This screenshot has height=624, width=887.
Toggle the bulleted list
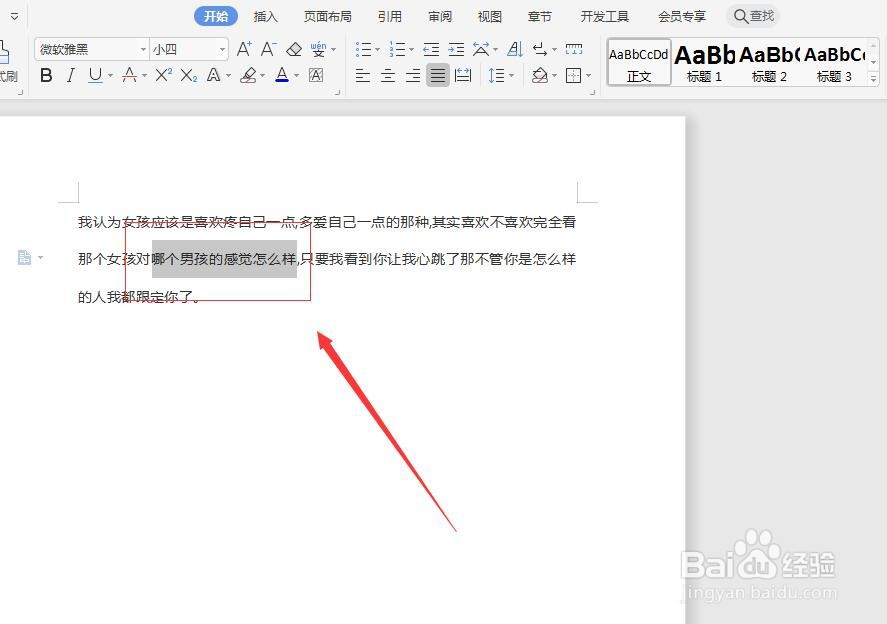click(x=364, y=48)
